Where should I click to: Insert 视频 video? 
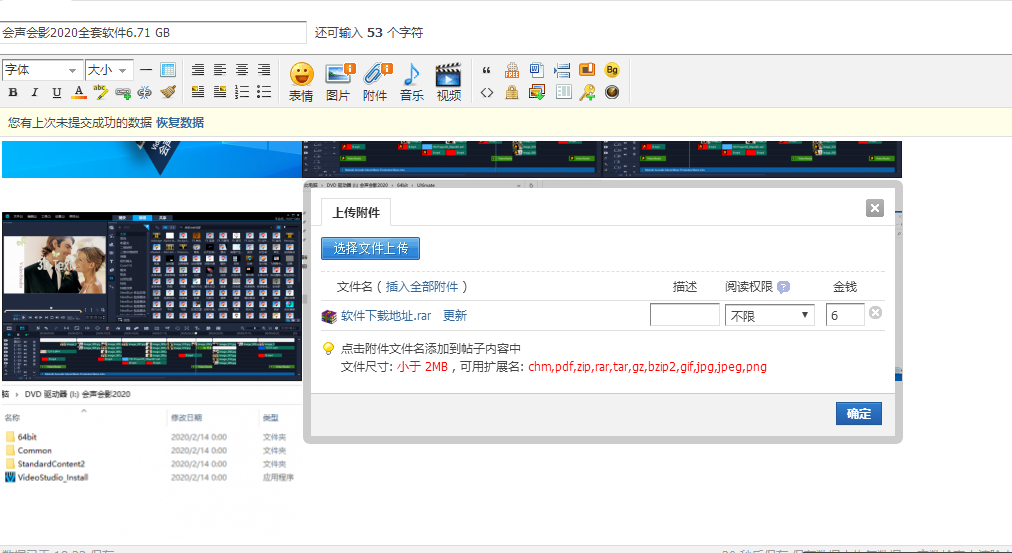[x=449, y=82]
